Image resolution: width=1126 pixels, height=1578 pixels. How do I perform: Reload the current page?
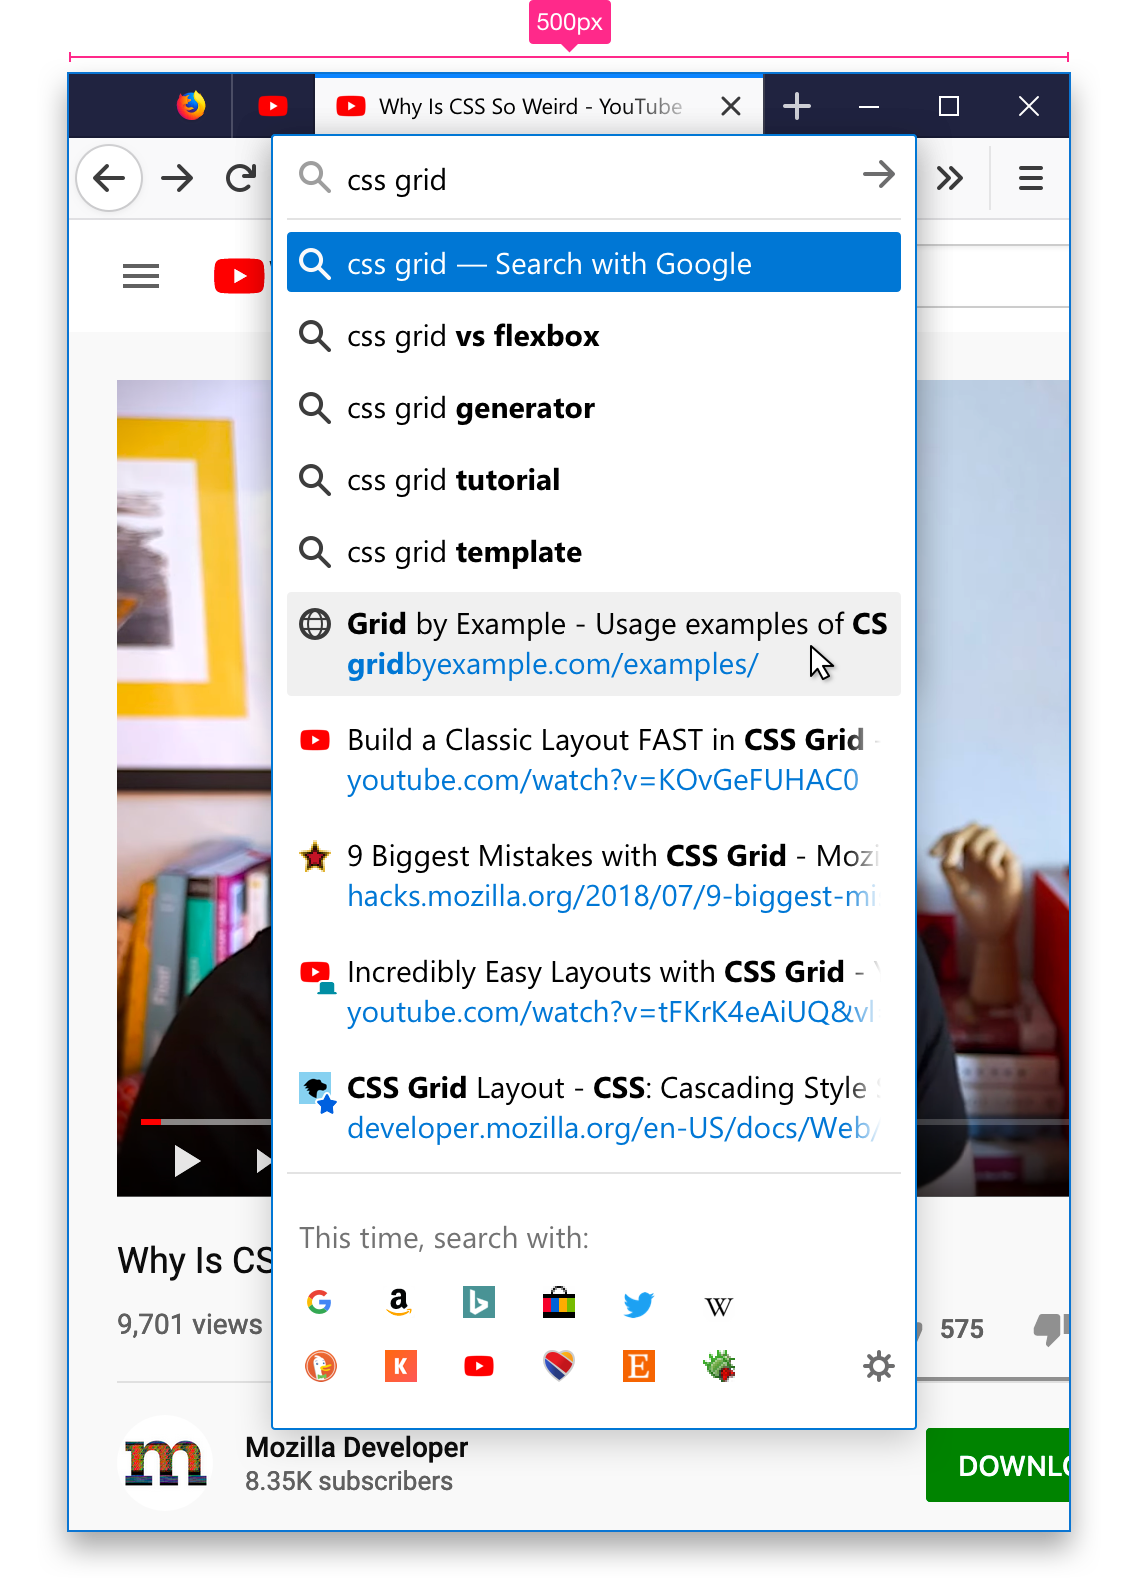pos(241,179)
